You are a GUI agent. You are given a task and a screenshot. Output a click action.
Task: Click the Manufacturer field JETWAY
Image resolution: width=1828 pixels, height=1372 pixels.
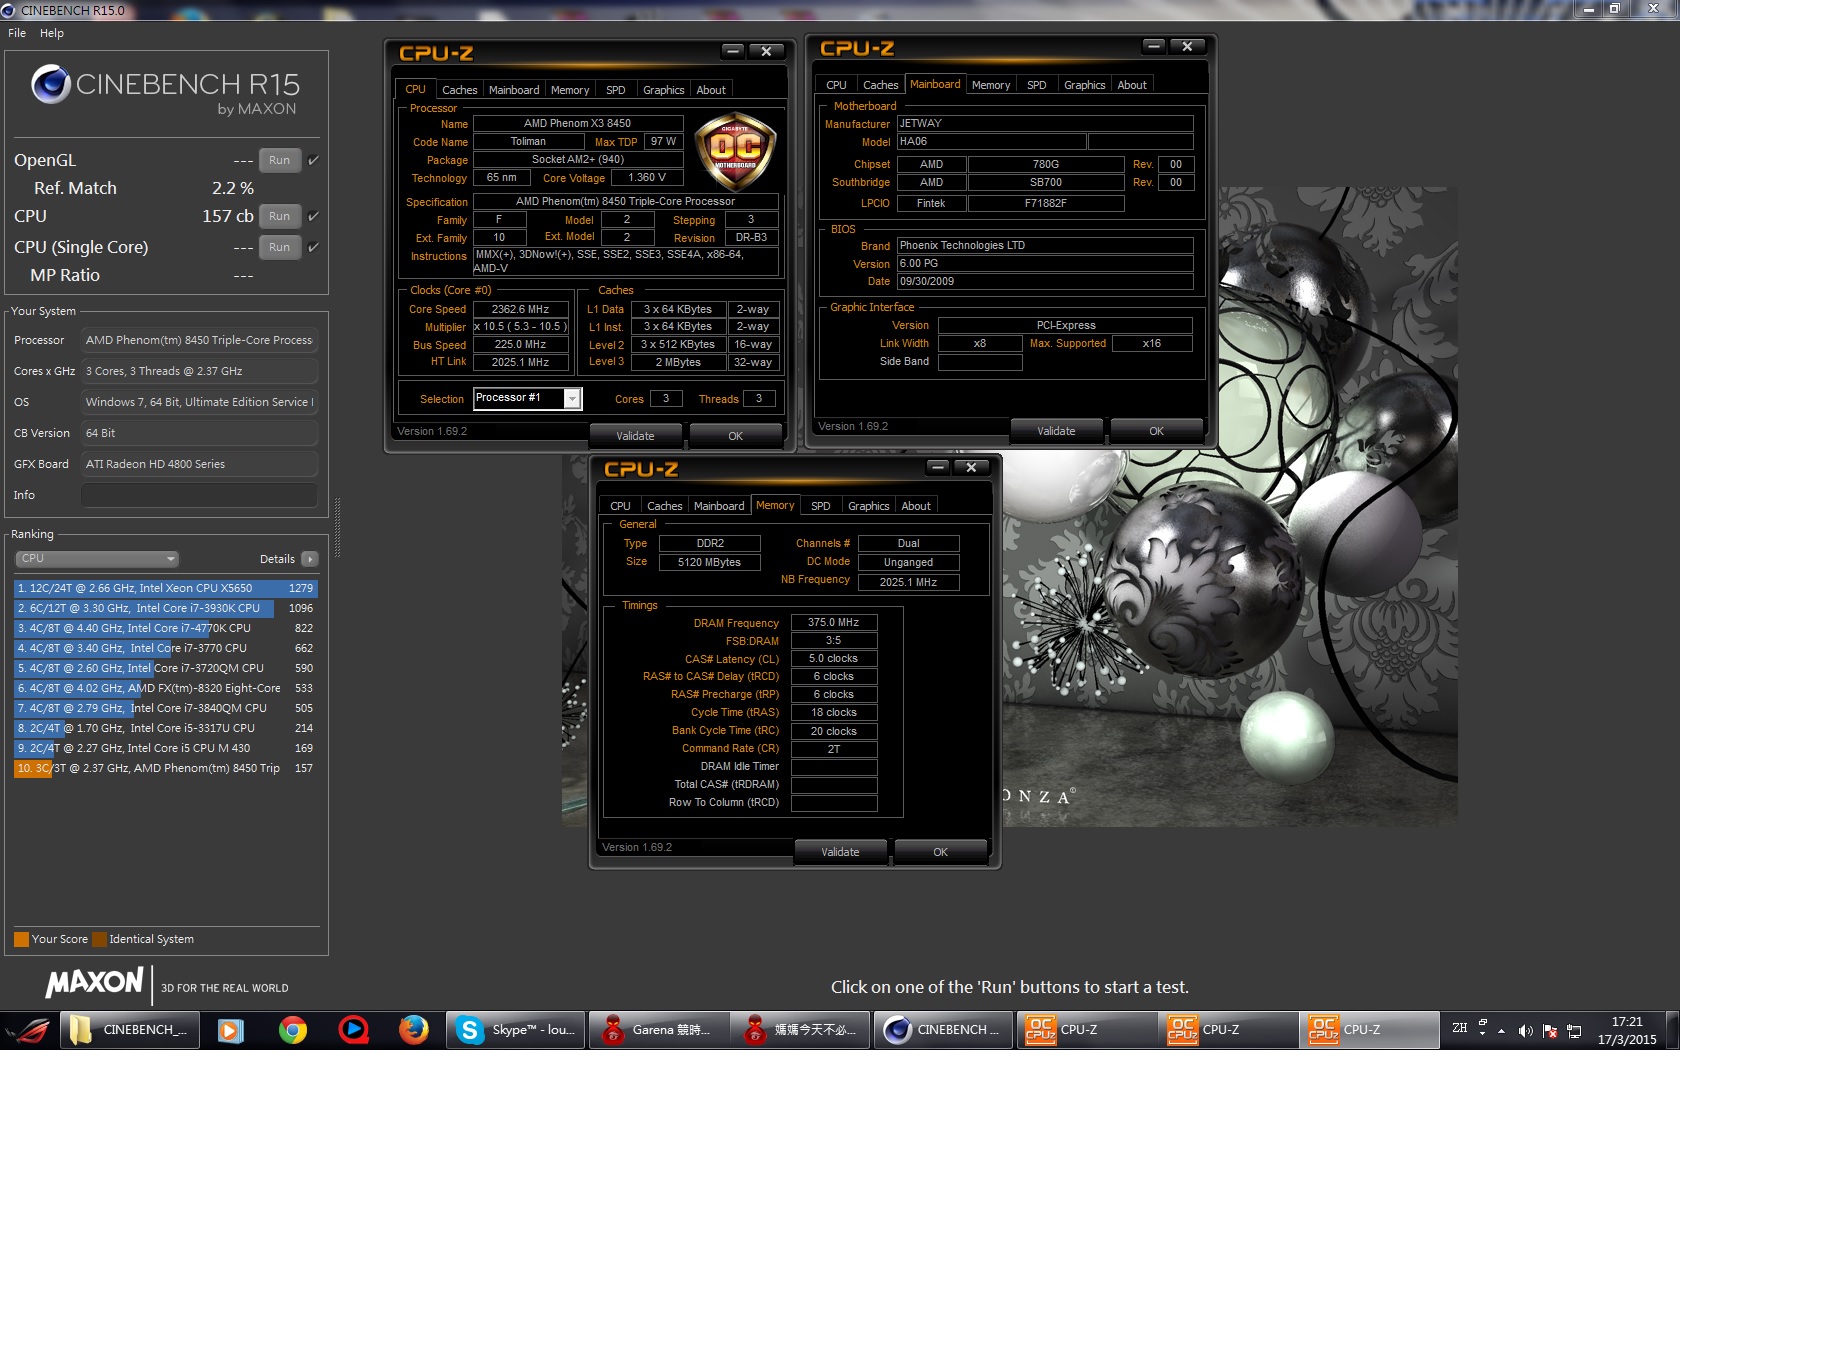(x=1044, y=123)
